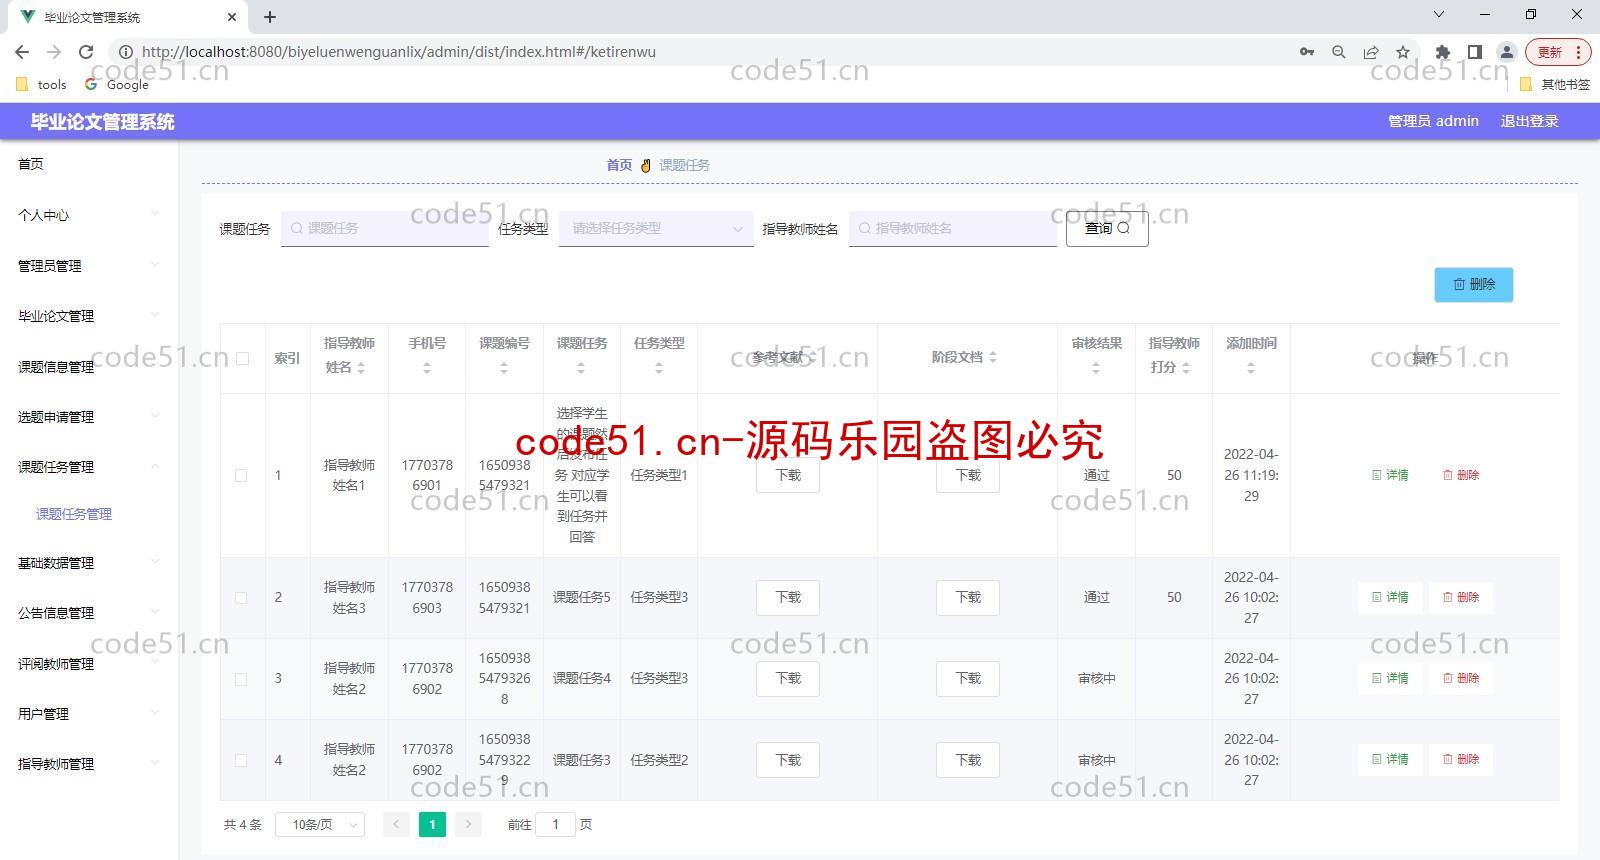Expand the 指导教师管理 sidebar menu
Viewport: 1600px width, 860px height.
pyautogui.click(x=89, y=763)
